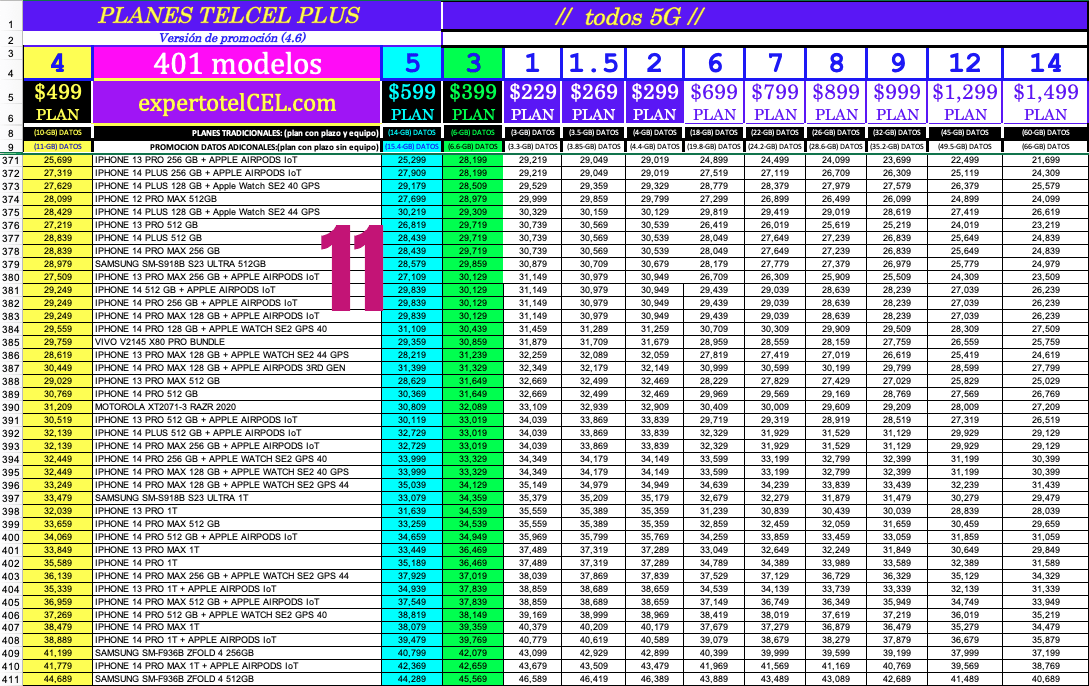
Task: Click the 25,699 price in the yellow column
Action: tap(58, 160)
